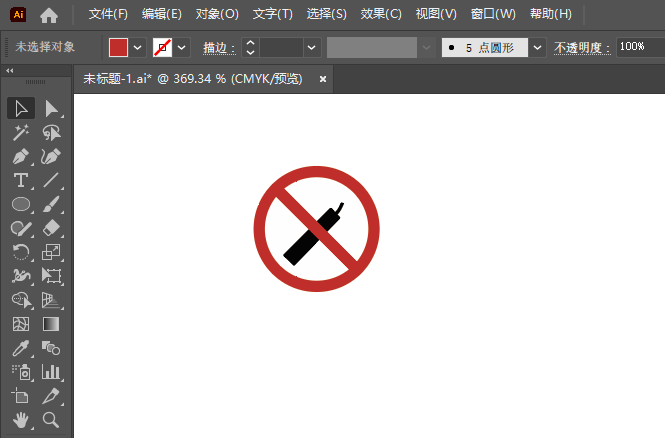
Task: Select the Pen tool
Action: click(21, 156)
